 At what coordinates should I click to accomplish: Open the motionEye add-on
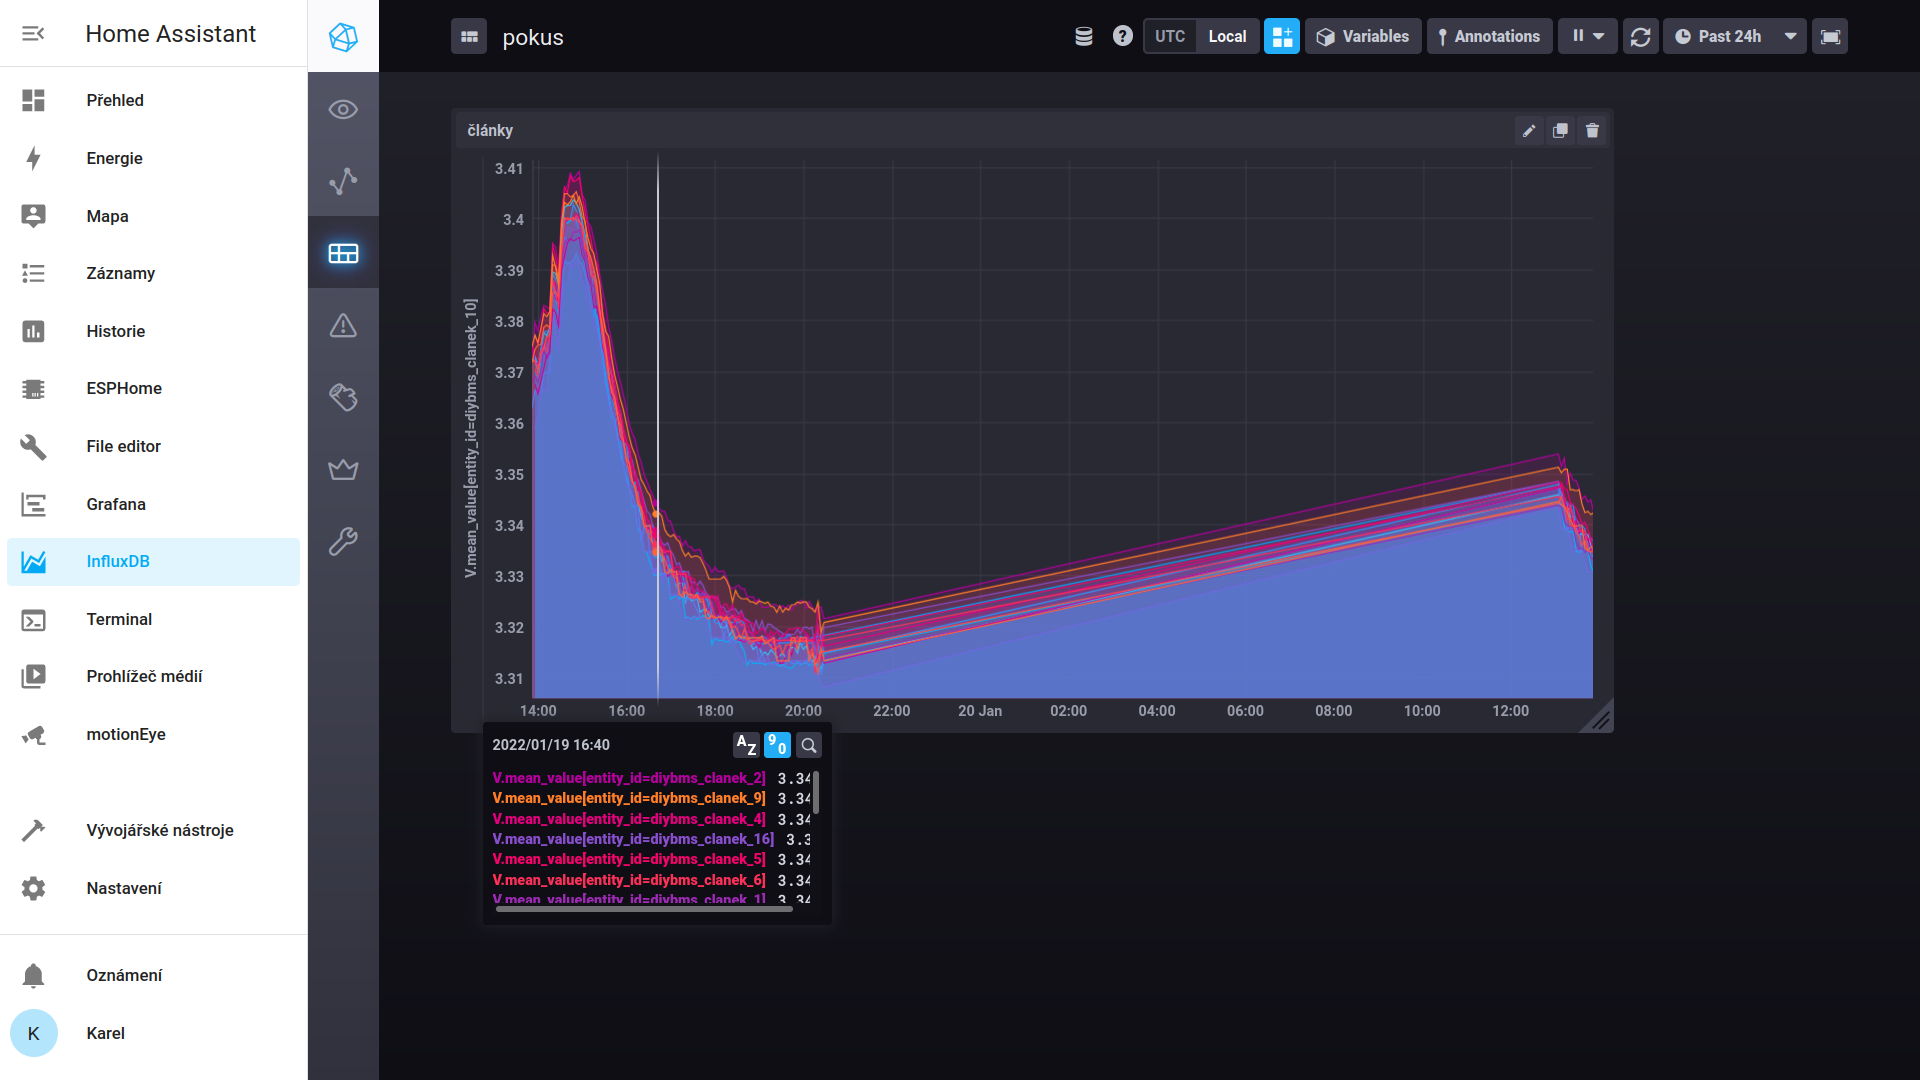(x=153, y=734)
